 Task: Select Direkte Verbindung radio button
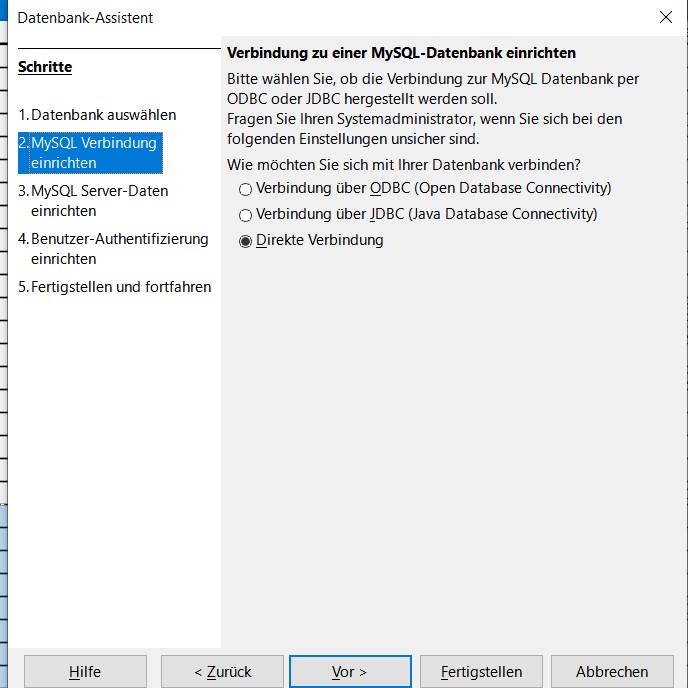point(246,241)
